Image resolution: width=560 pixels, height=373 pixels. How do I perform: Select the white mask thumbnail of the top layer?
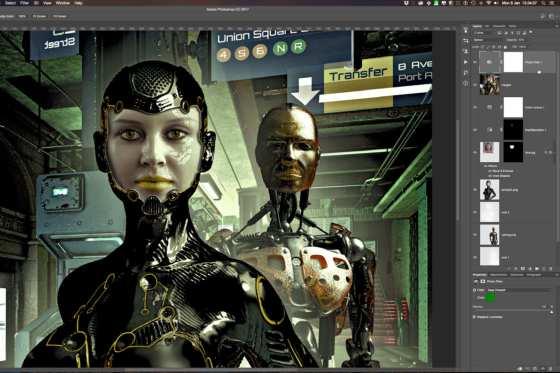[513, 62]
